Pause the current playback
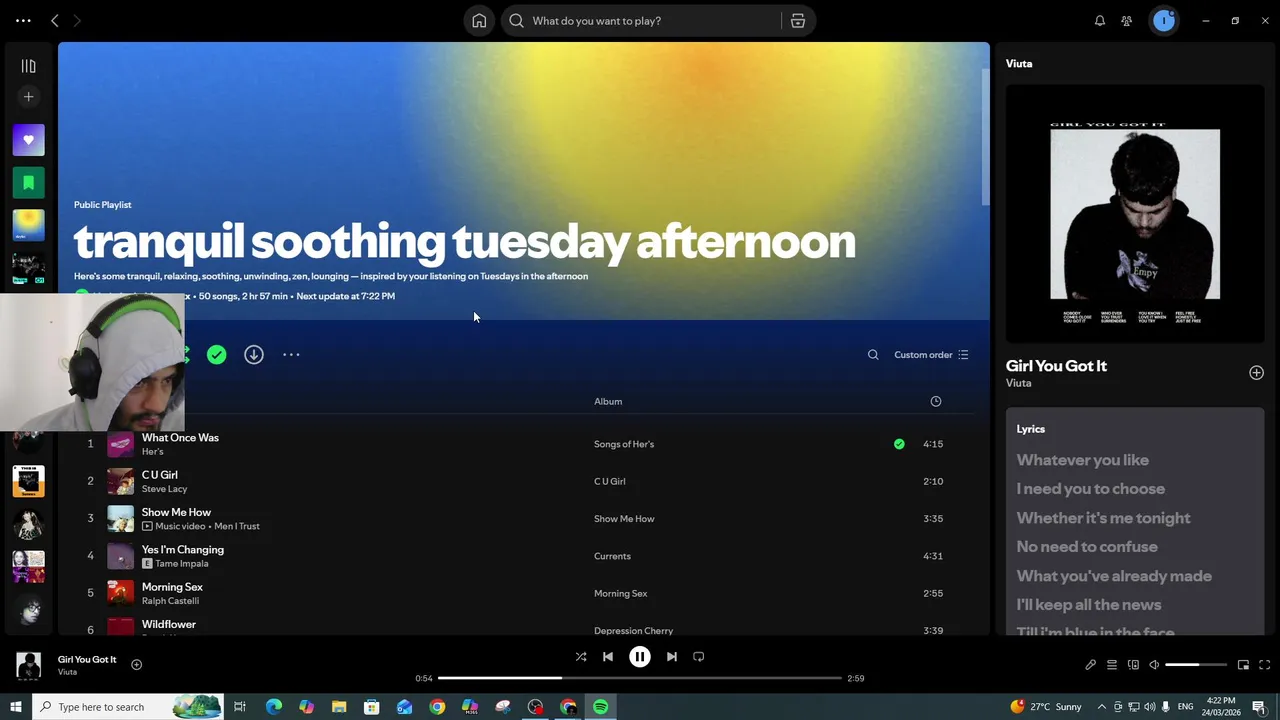Image resolution: width=1280 pixels, height=720 pixels. 640,657
